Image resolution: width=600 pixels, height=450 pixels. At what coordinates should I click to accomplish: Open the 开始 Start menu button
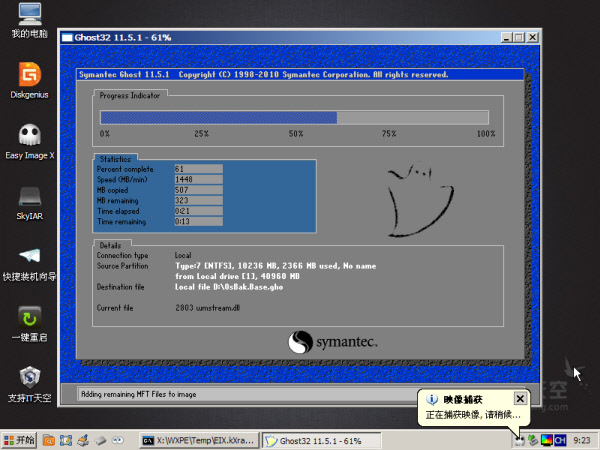(19, 440)
